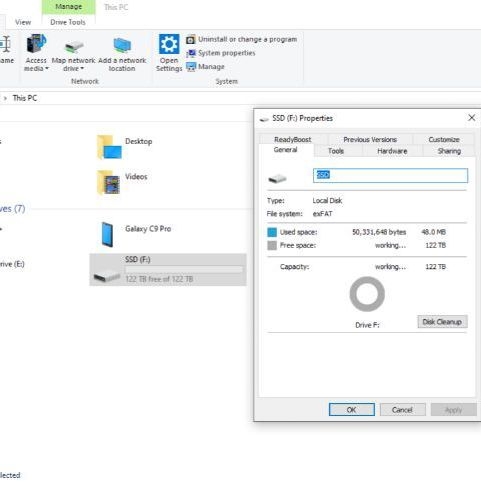Click the Drive F: label under chart
This screenshot has width=481, height=481.
[x=367, y=325]
